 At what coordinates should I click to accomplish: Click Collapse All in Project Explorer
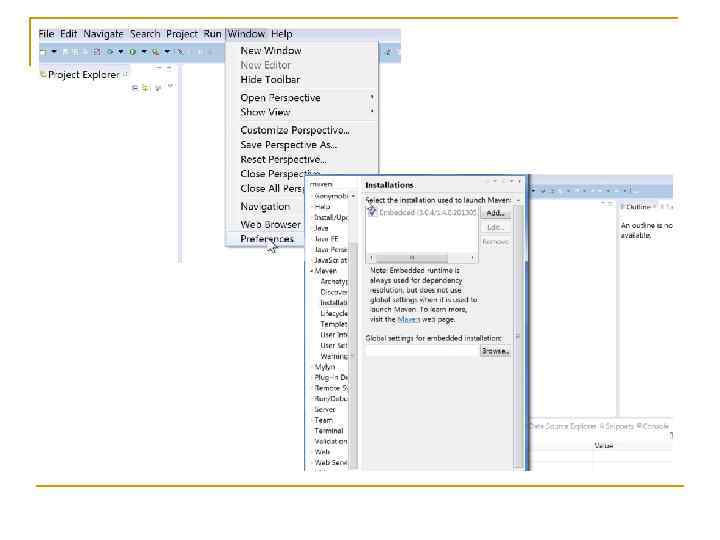coord(135,87)
